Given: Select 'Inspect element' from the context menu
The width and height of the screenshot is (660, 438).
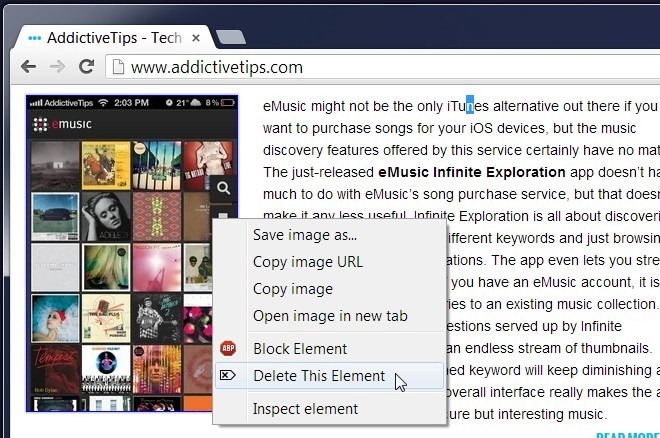Looking at the screenshot, I should tap(330, 409).
